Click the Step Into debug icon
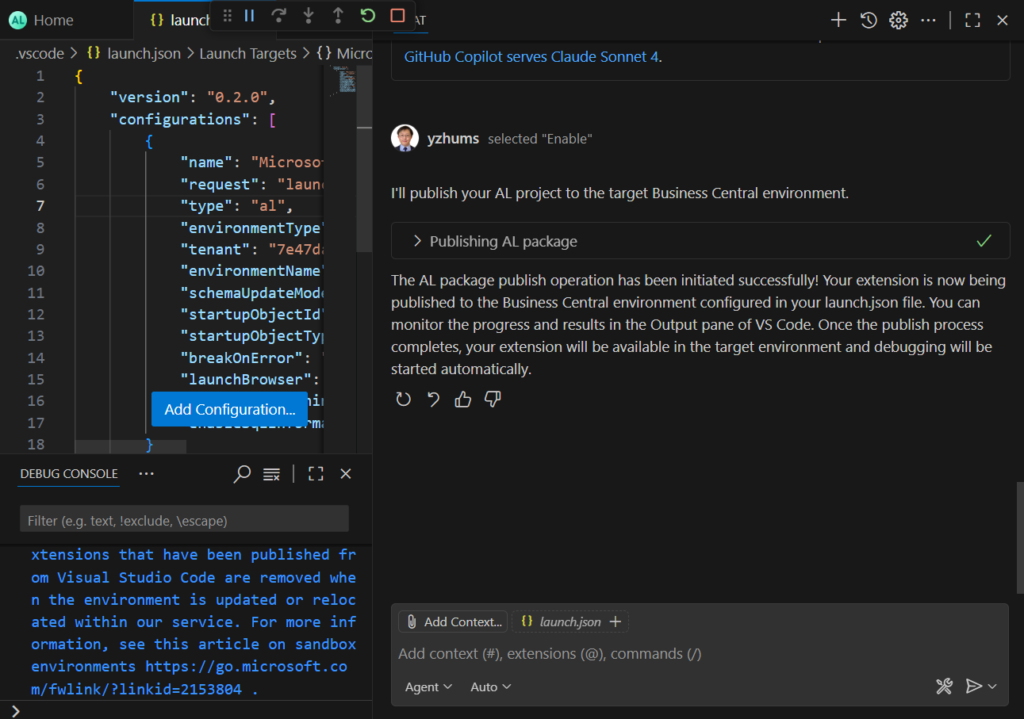1024x719 pixels. point(309,15)
